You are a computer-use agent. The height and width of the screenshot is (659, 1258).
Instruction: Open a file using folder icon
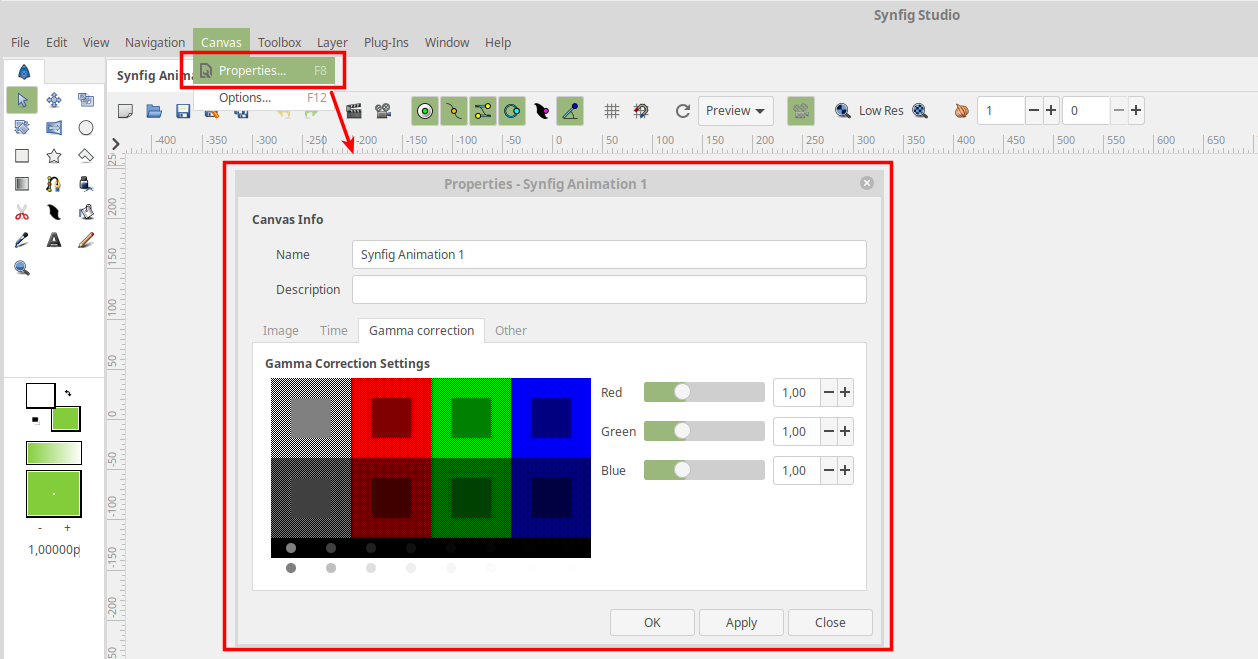click(154, 111)
